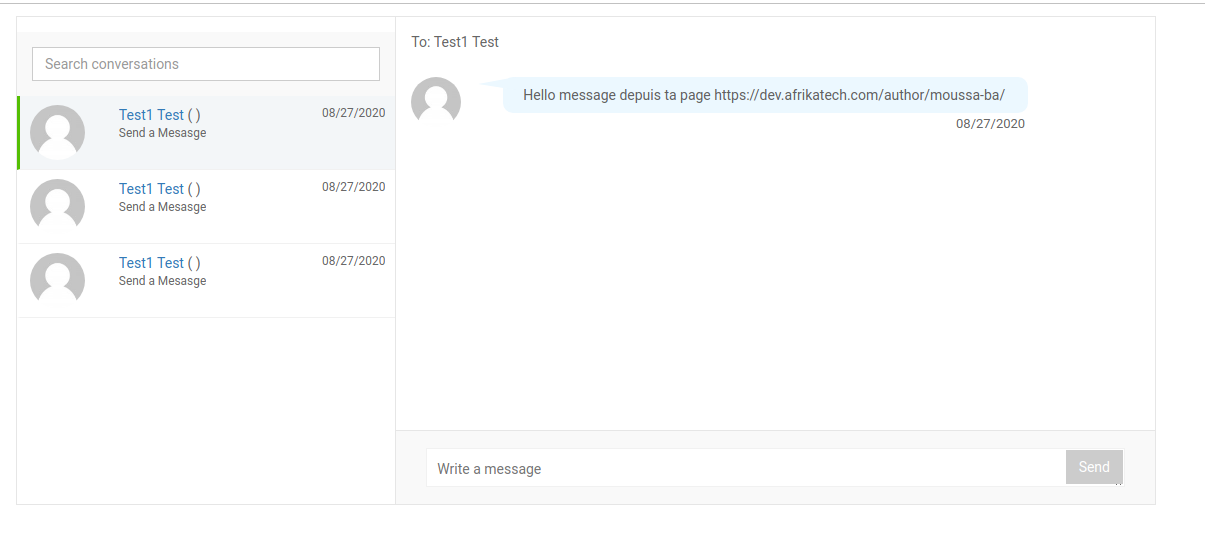
Task: Click the resize handle of message box
Action: pyautogui.click(x=1118, y=483)
